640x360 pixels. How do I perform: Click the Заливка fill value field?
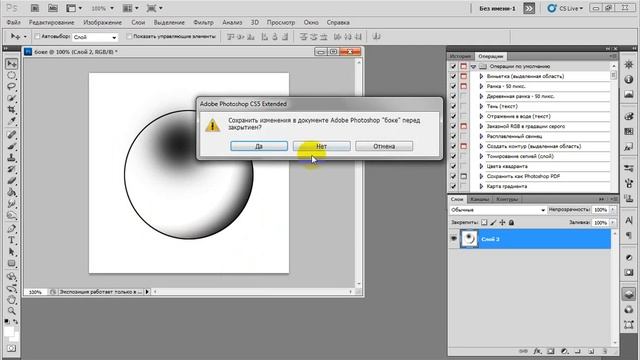[x=600, y=222]
